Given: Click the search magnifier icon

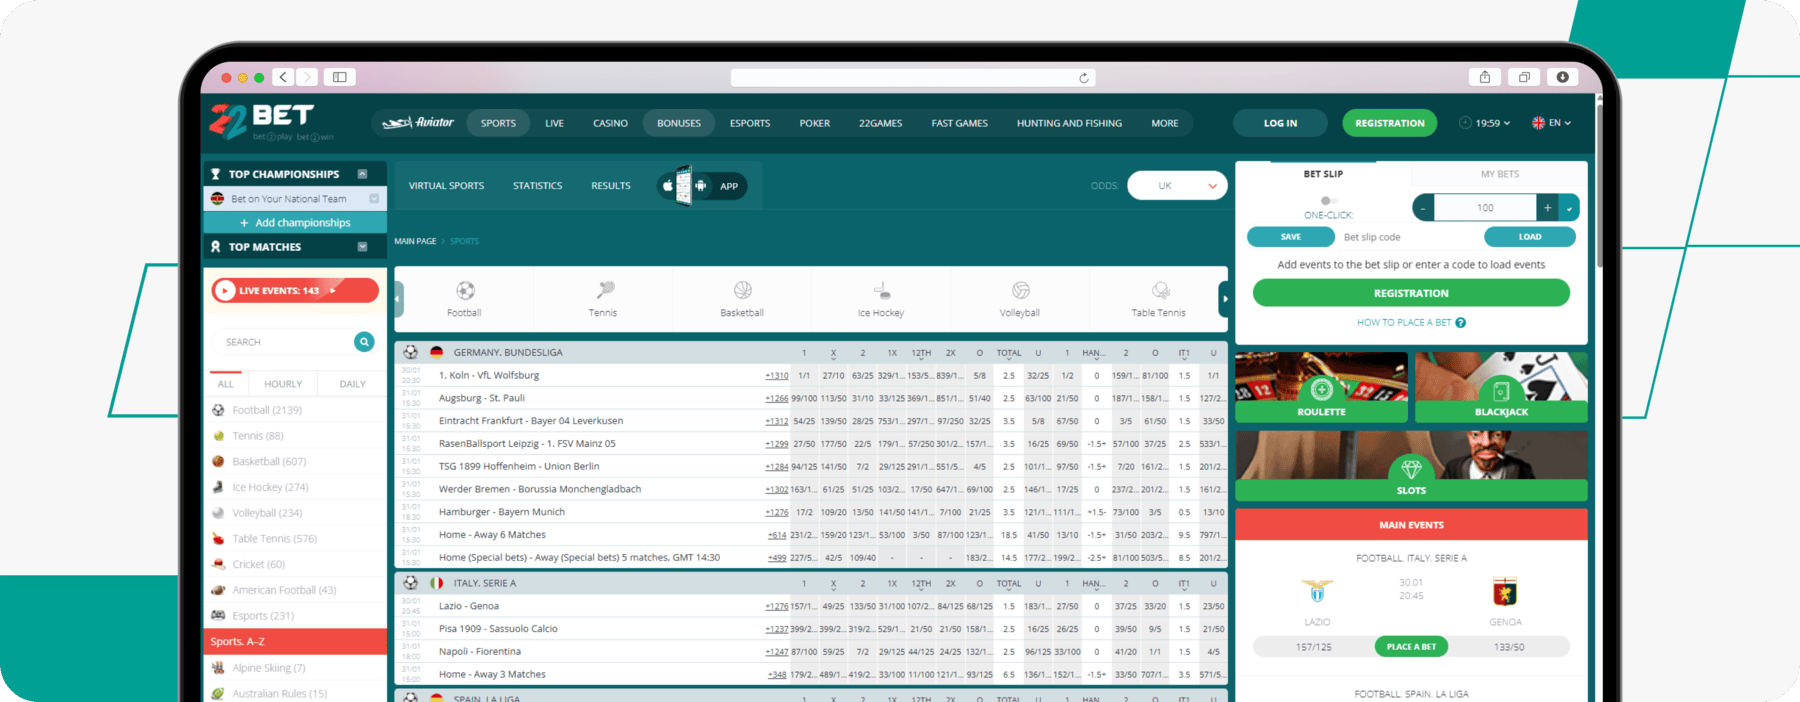Looking at the screenshot, I should coord(364,342).
